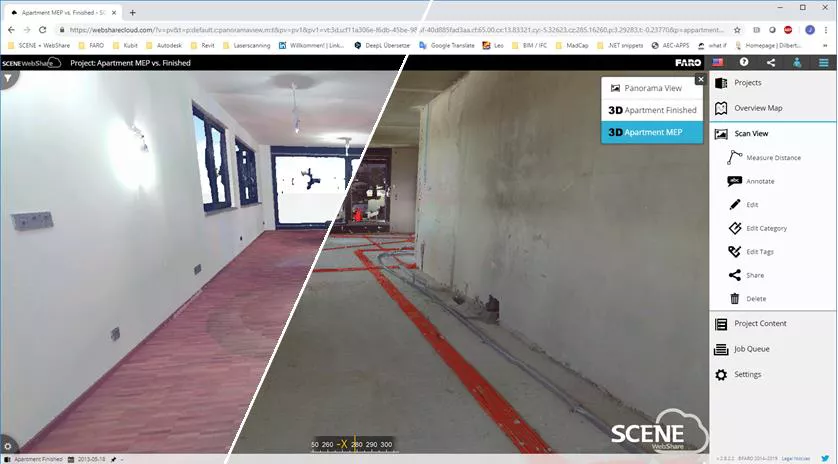
Task: Open the DeepL Übersetzer bookmark
Action: click(382, 45)
